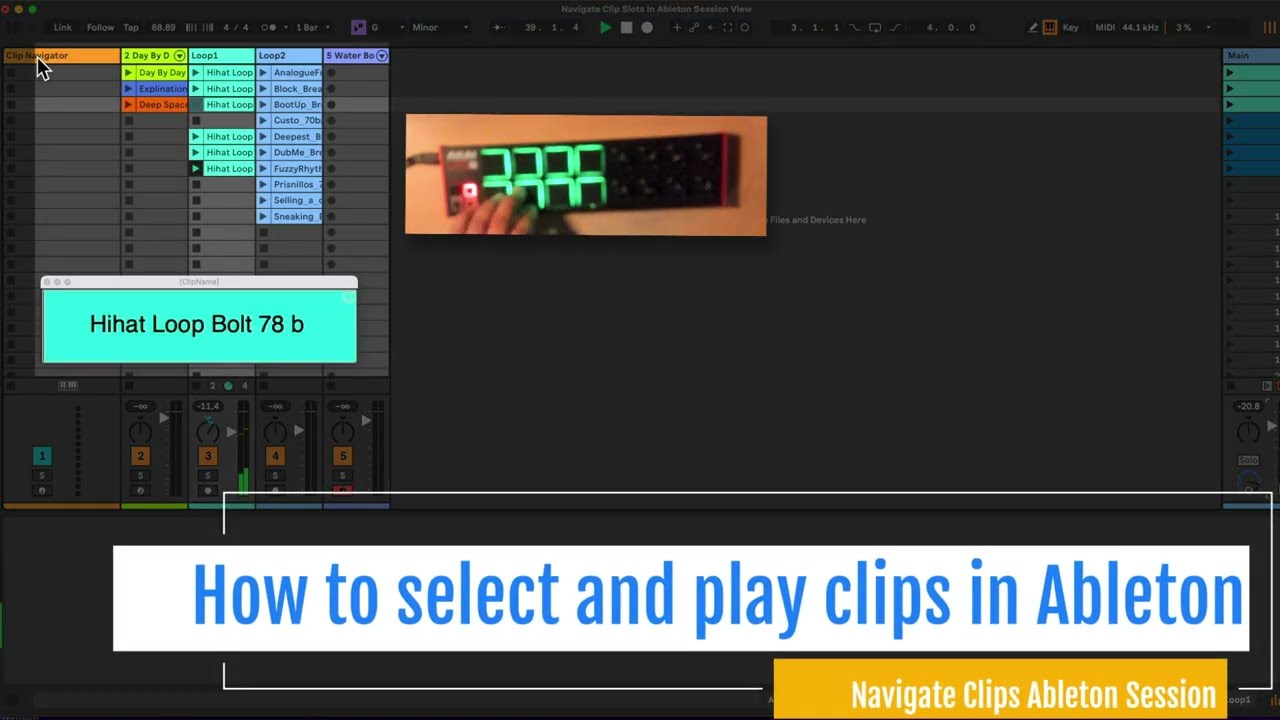Click the 44.1 kHz sample rate display
The width and height of the screenshot is (1280, 720).
1143,28
